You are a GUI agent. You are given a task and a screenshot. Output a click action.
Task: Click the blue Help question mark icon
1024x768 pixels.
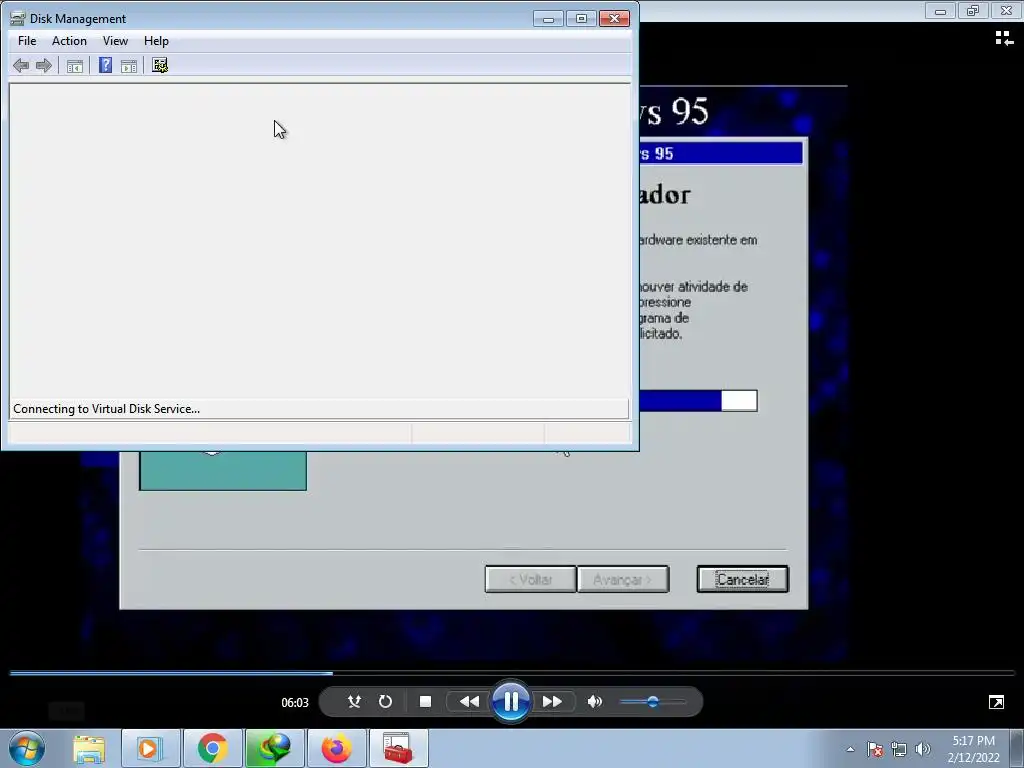click(105, 65)
